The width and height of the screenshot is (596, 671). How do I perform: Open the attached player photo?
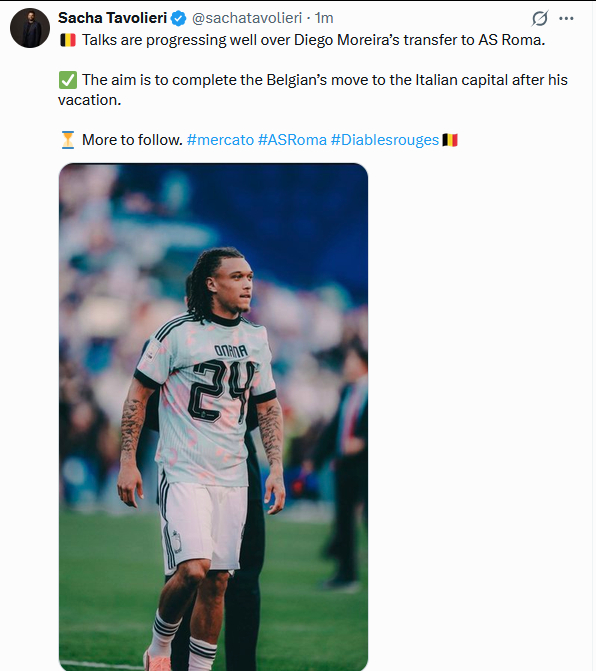pos(213,417)
